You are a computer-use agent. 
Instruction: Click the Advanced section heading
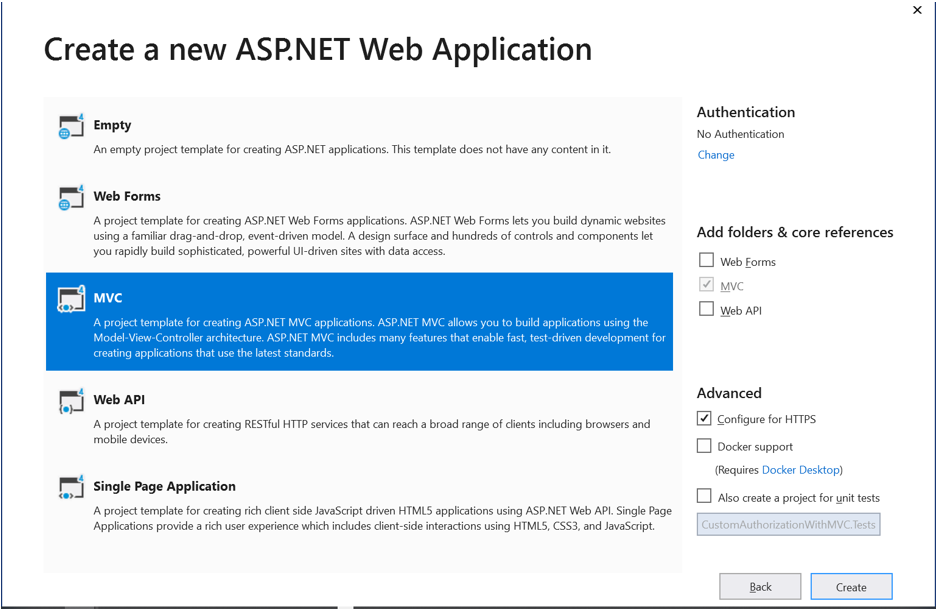coord(729,393)
